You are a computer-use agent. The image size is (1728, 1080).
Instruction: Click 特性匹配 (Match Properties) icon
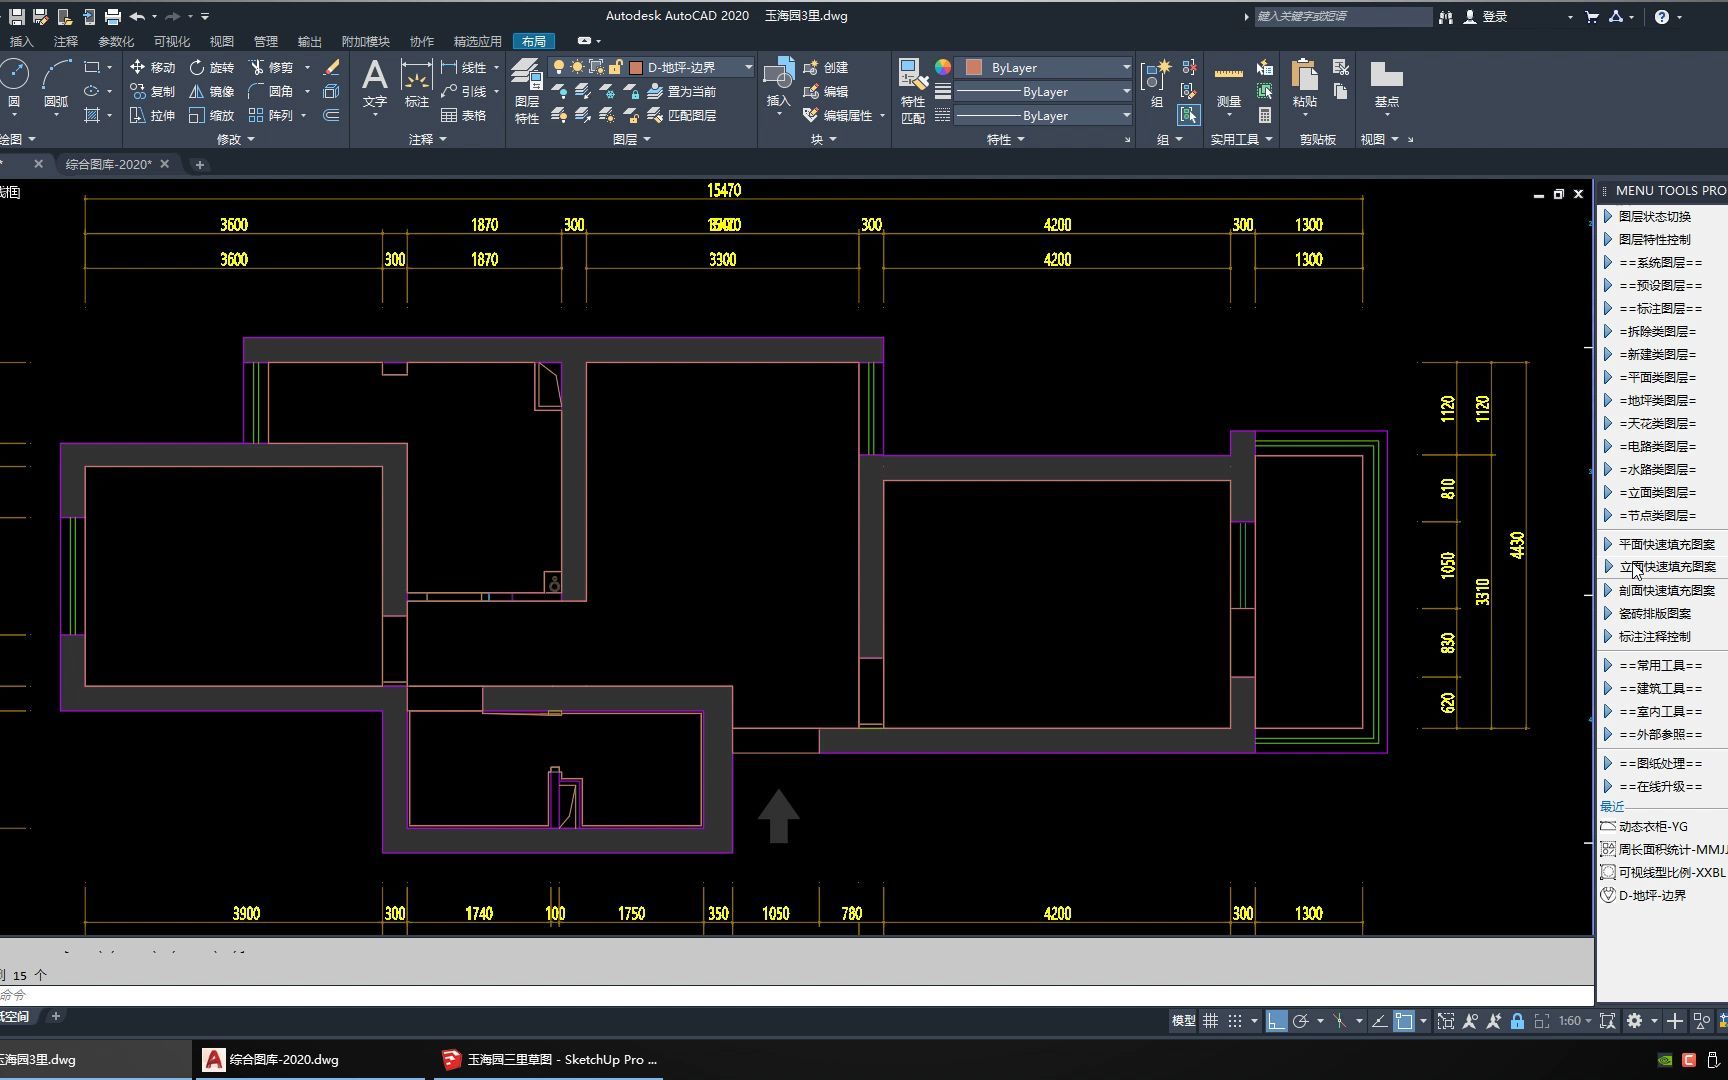point(912,91)
